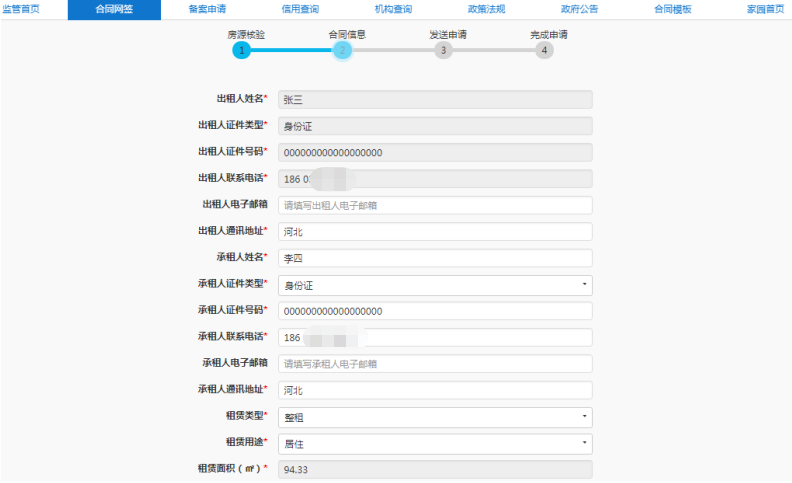Click step 2 circle 合同信息
Image resolution: width=792 pixels, height=483 pixels.
click(x=342, y=50)
